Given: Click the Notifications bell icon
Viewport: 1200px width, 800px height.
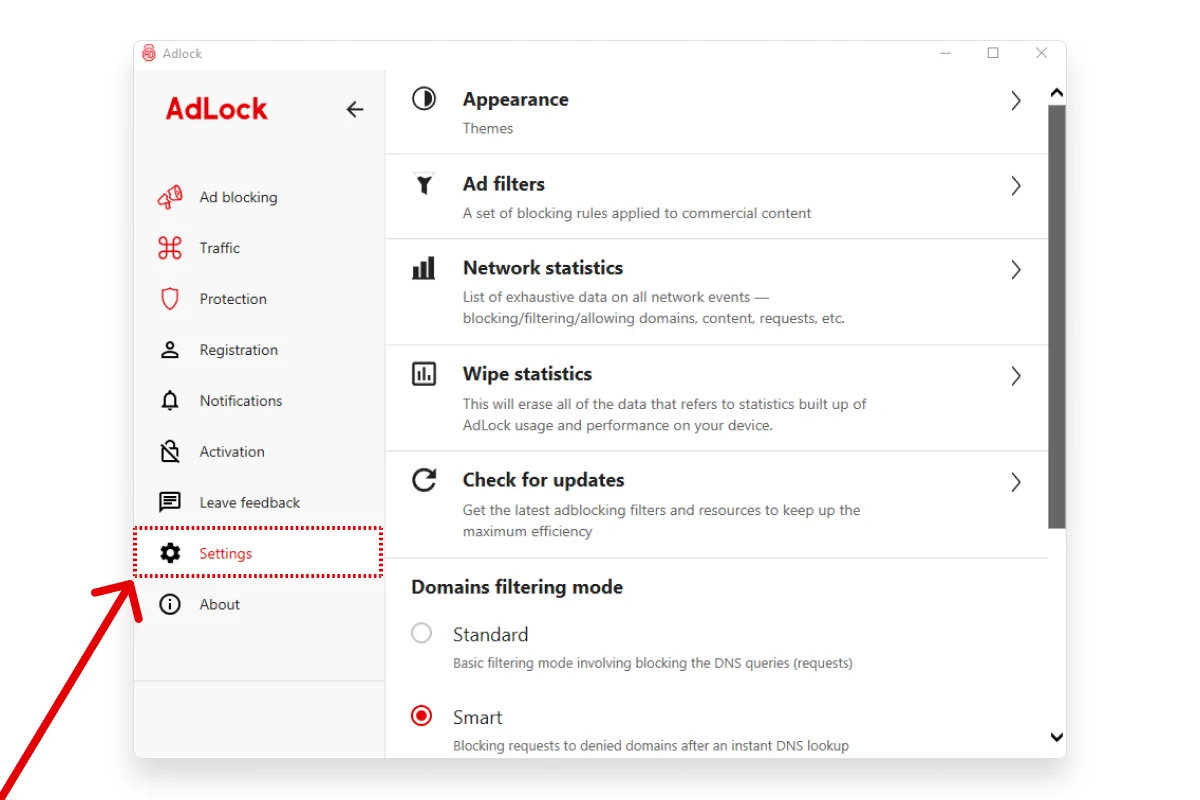Looking at the screenshot, I should point(170,401).
